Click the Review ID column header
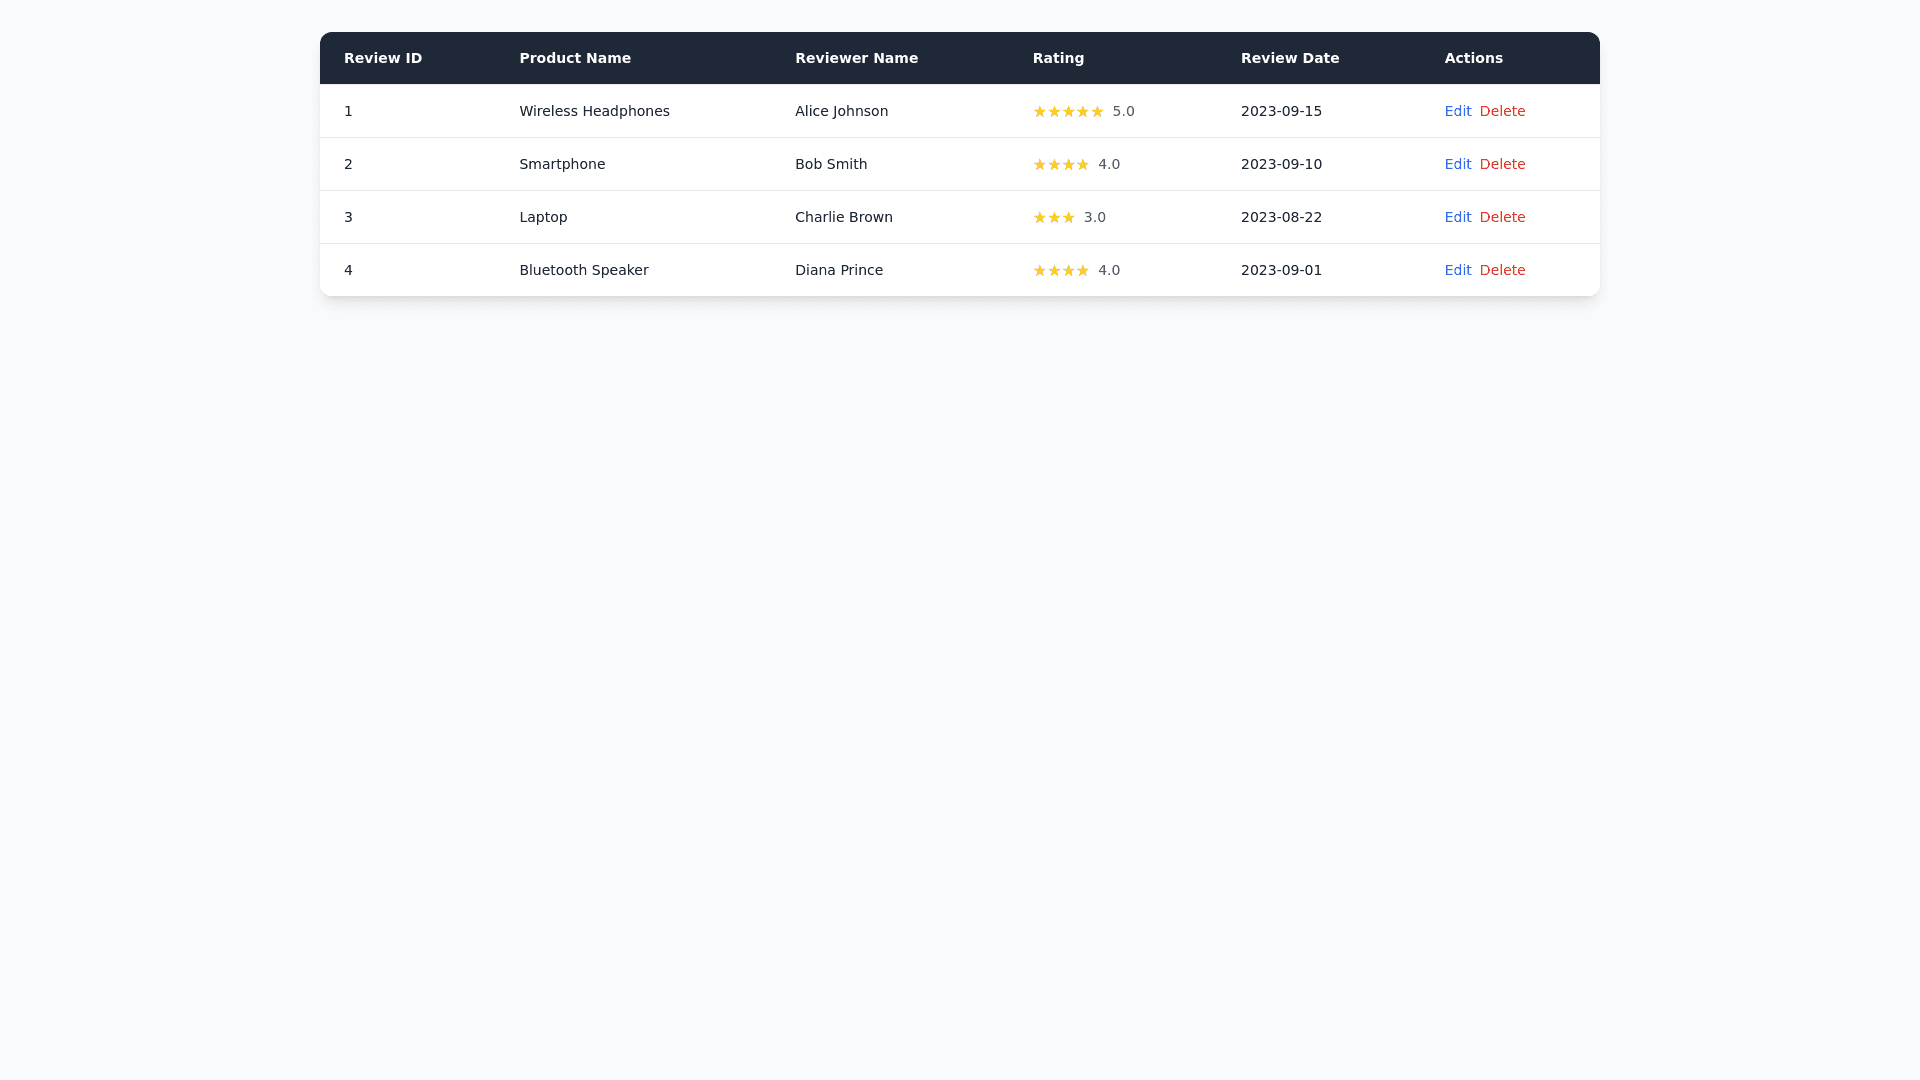Image resolution: width=1920 pixels, height=1080 pixels. [x=383, y=58]
